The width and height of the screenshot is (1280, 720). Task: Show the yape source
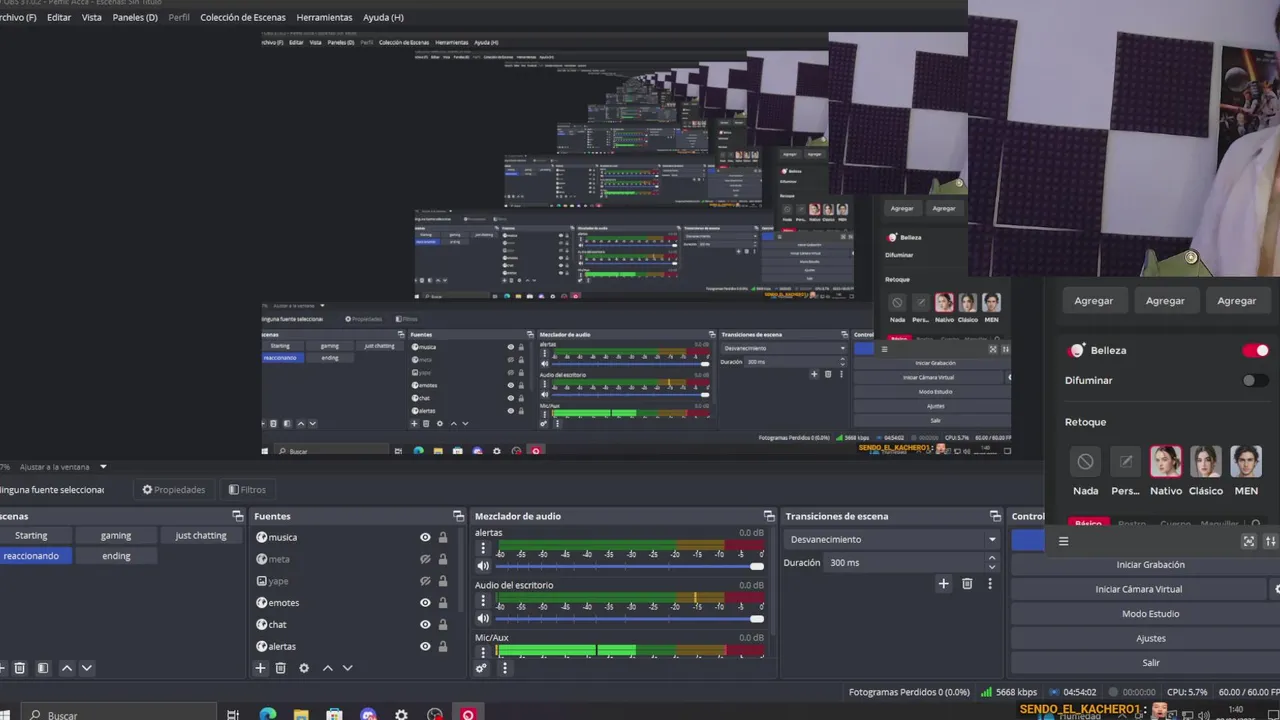pos(425,581)
